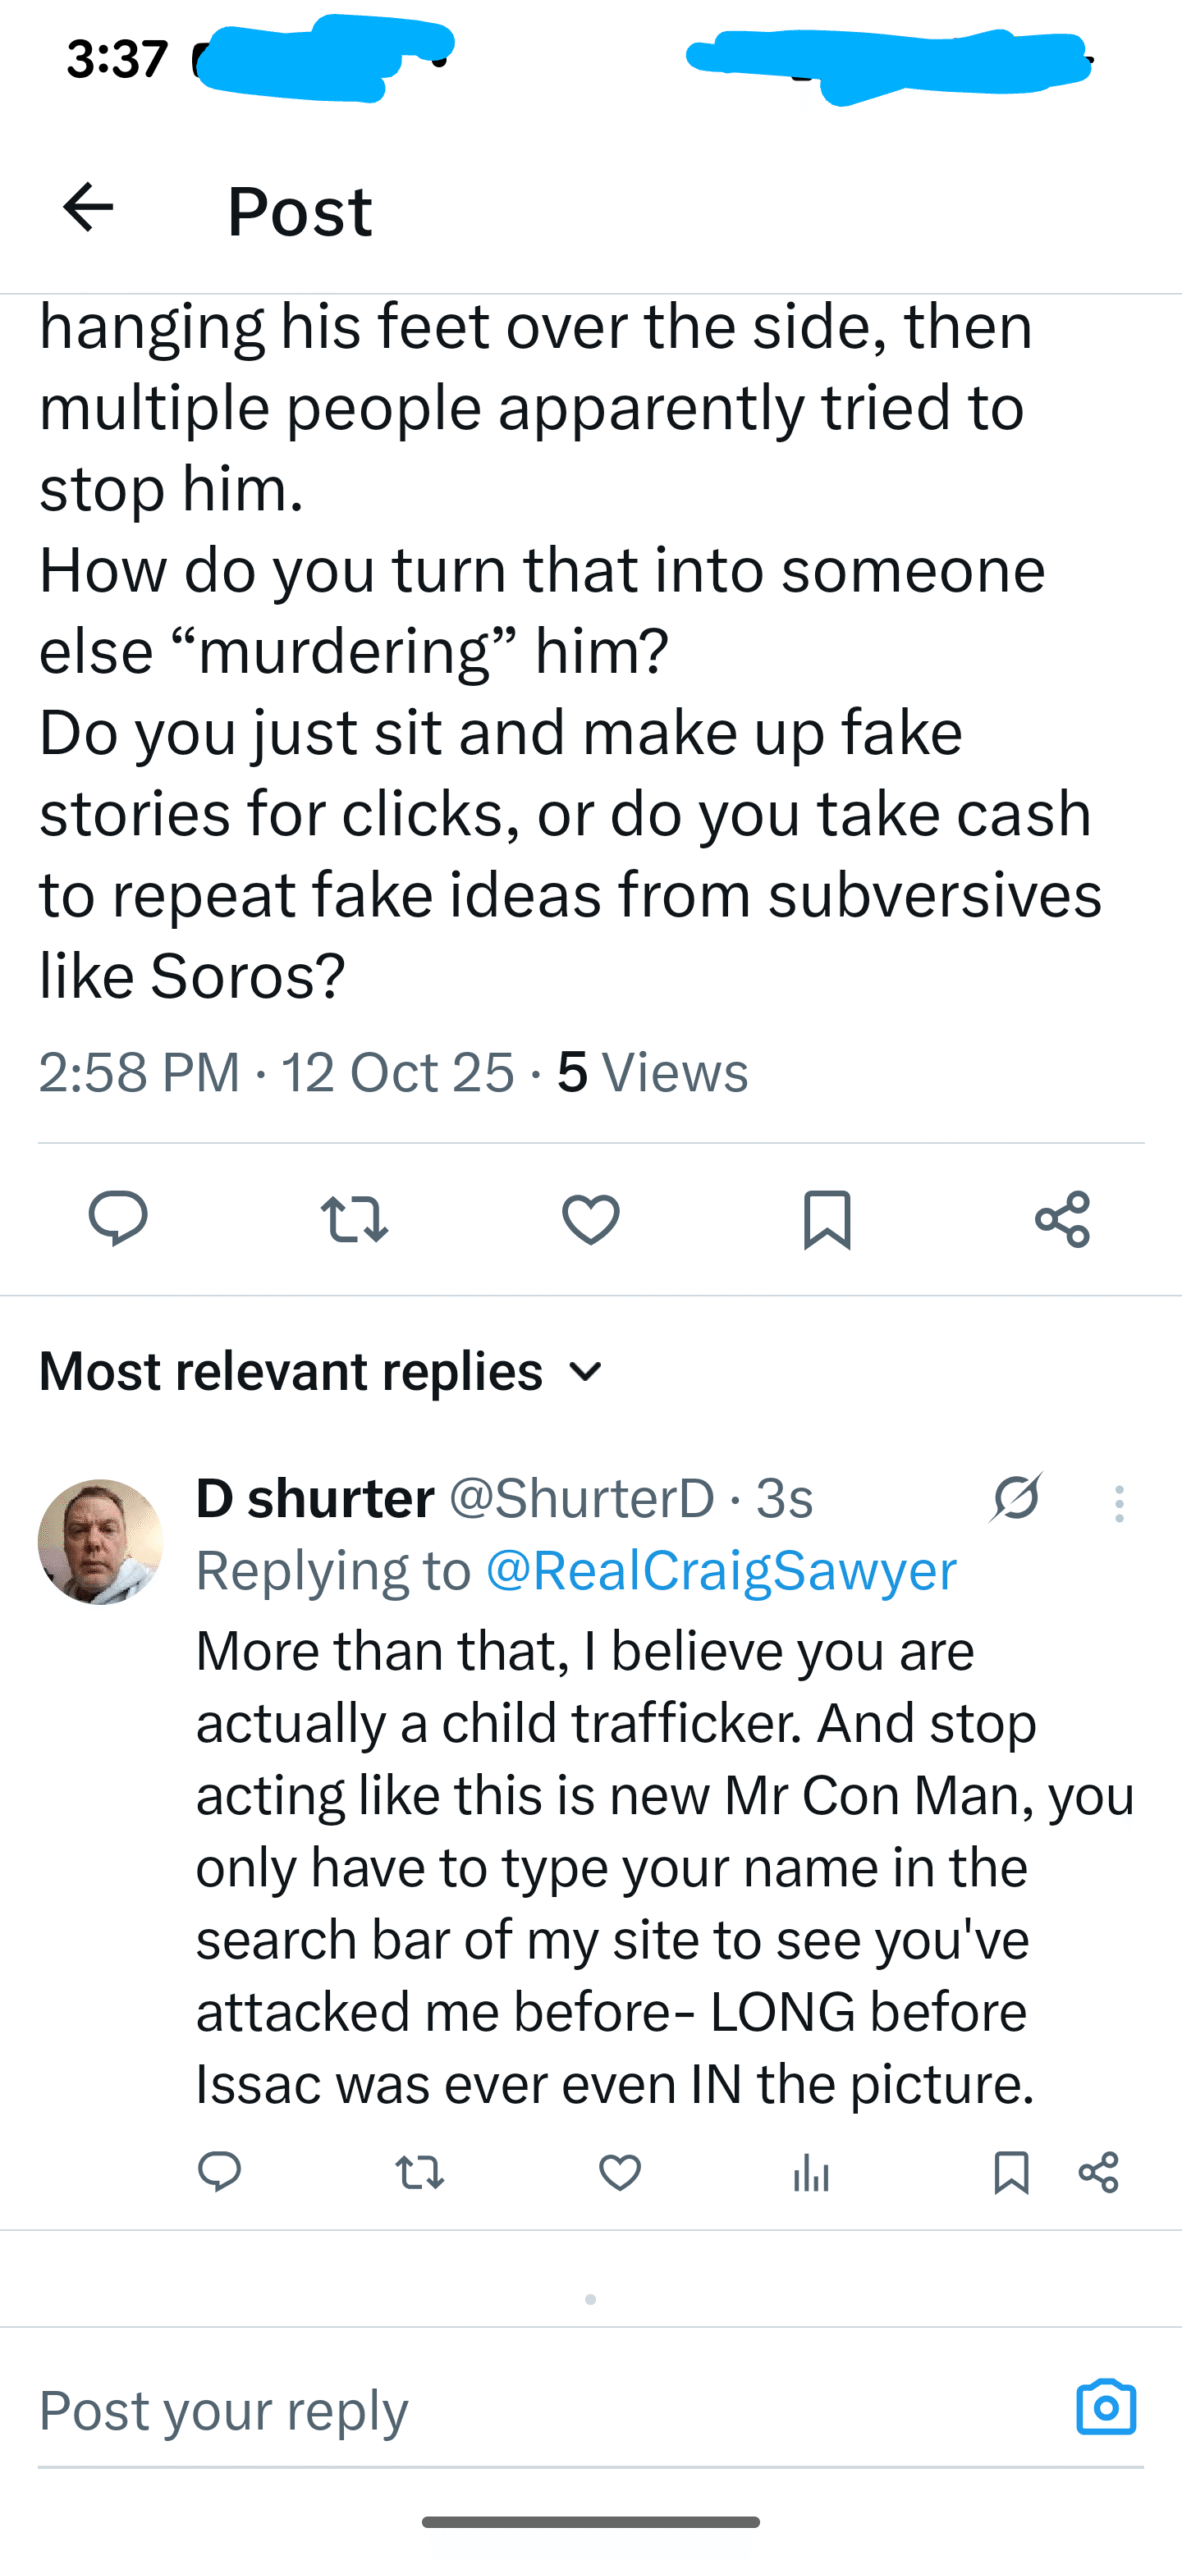Viewport: 1182px width, 2560px height.
Task: Tap the Grok icon on reply
Action: (1017, 1498)
